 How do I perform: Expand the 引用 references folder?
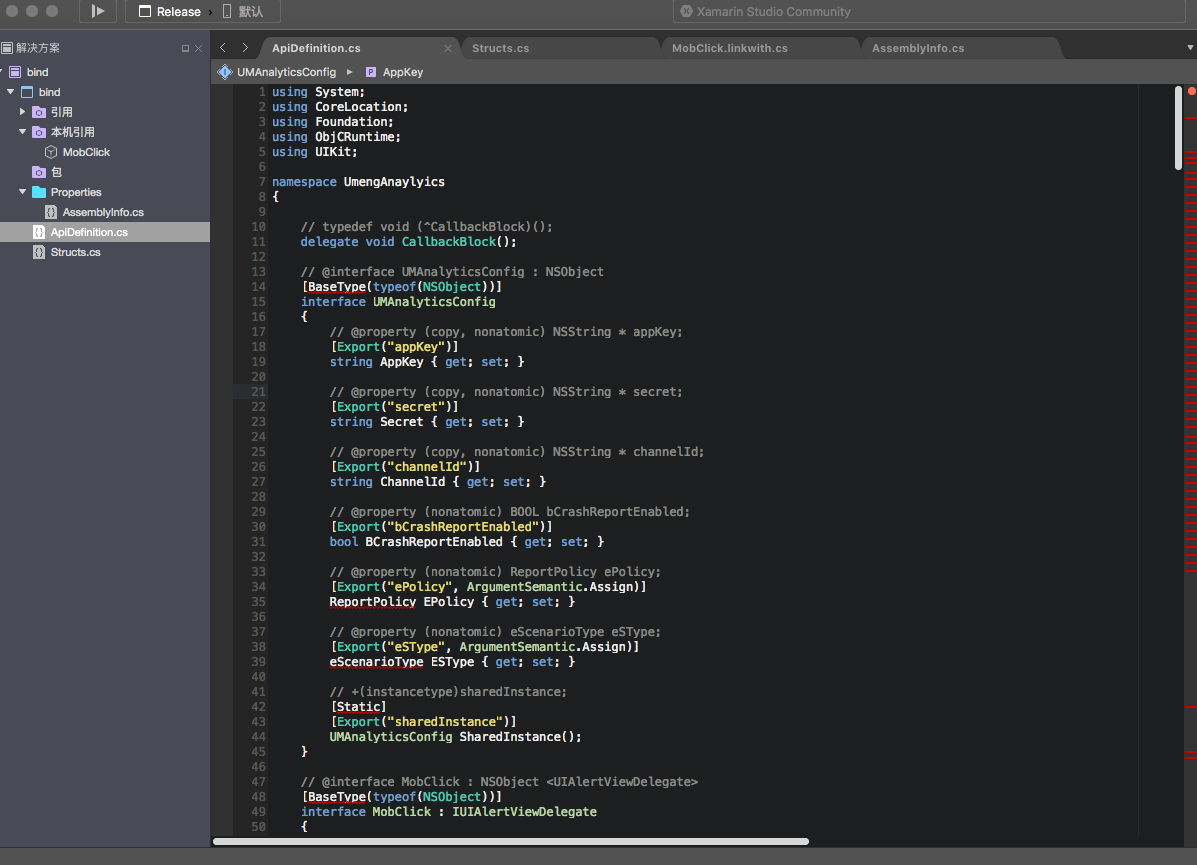(x=22, y=111)
